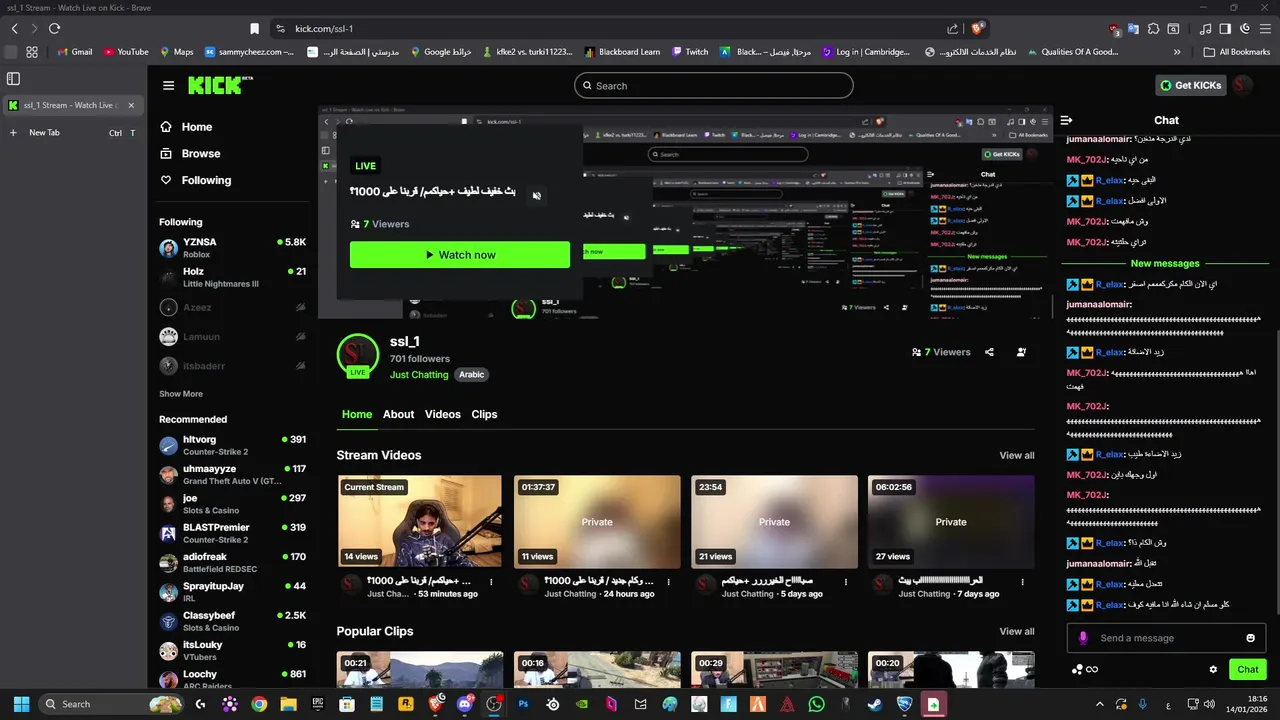Send message with green Chat button

(1248, 670)
